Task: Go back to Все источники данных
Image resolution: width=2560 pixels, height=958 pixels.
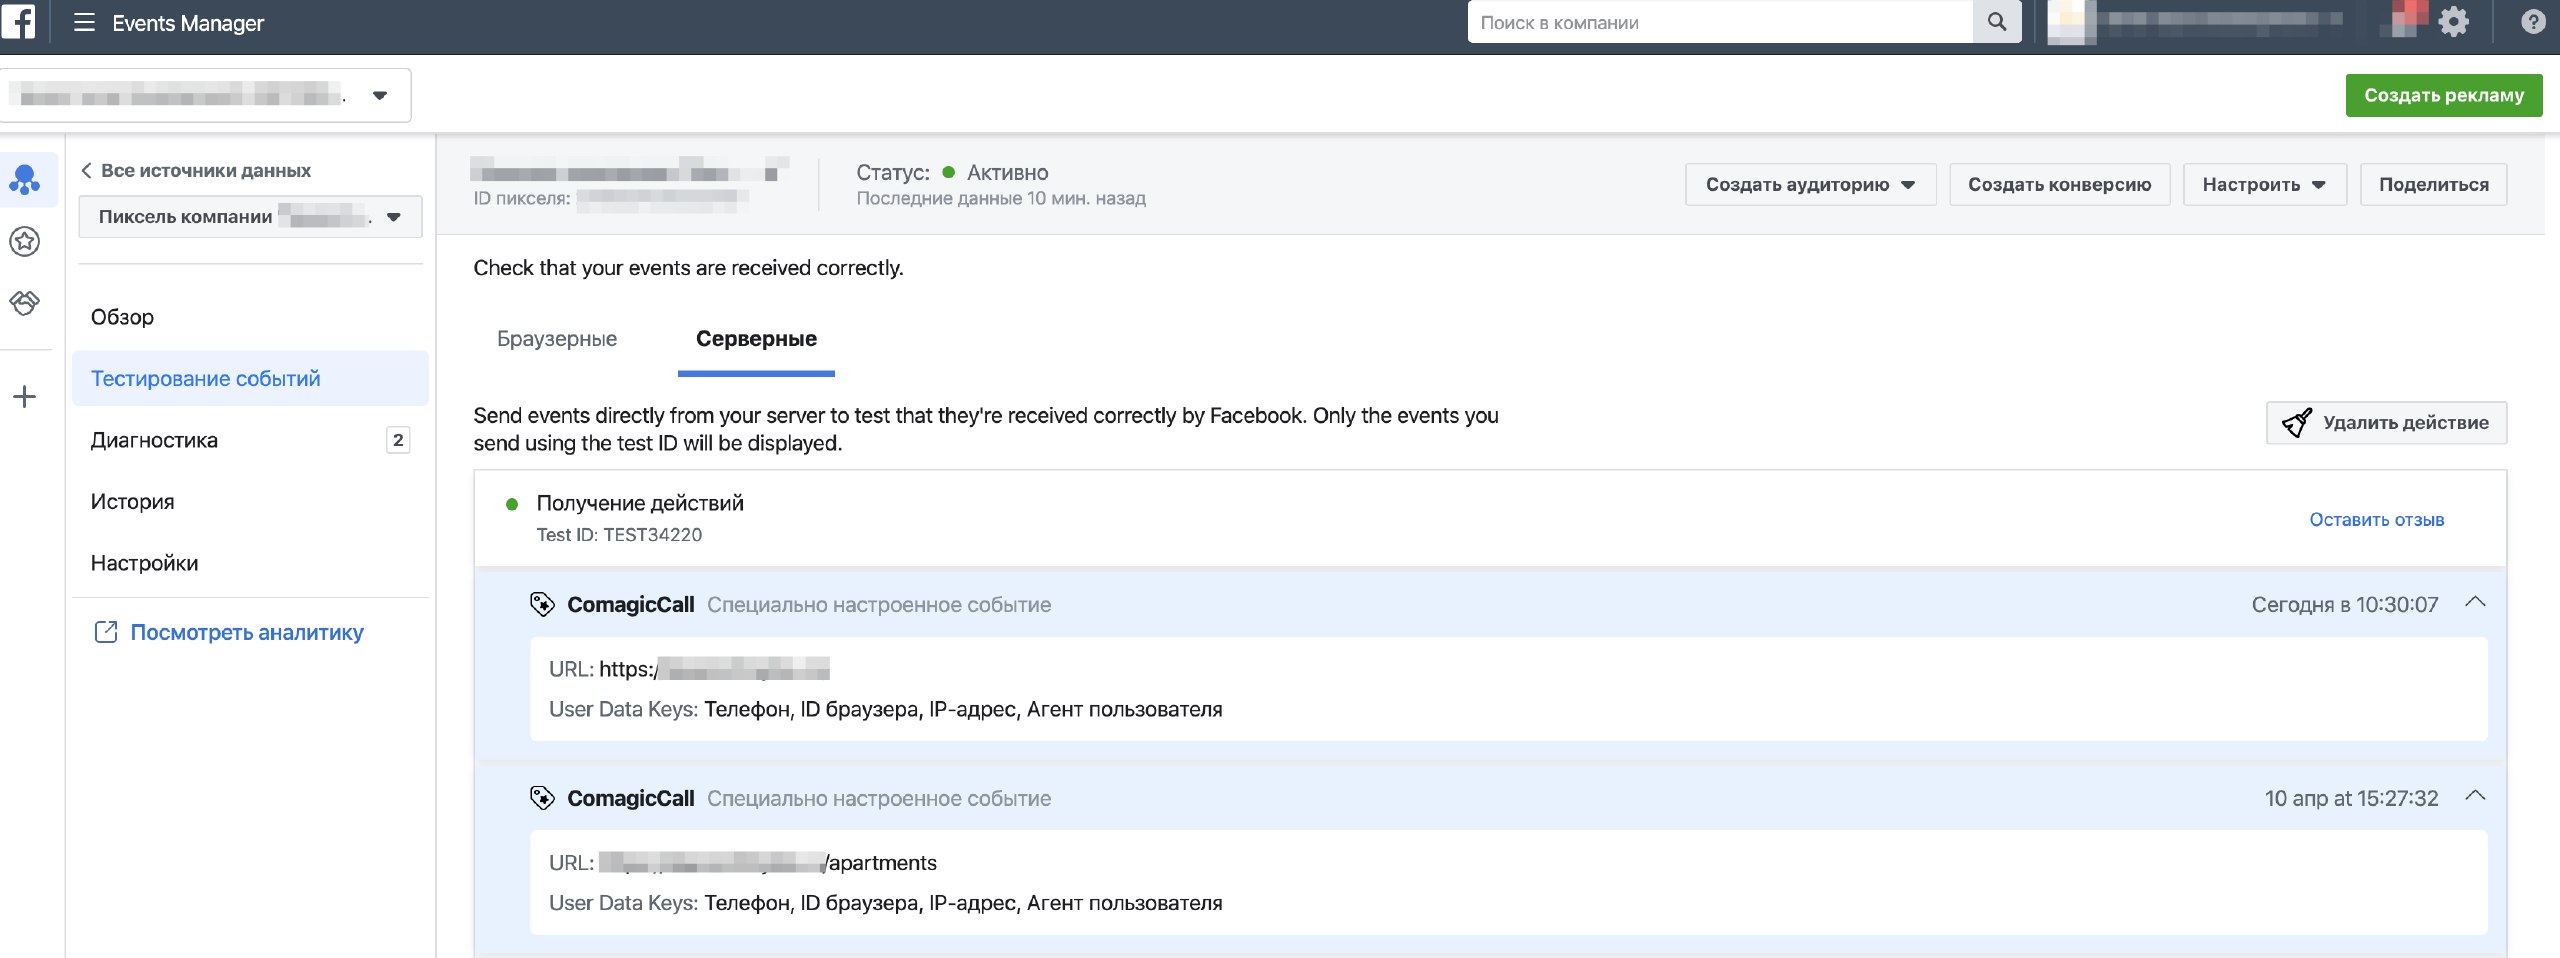Action: click(x=196, y=170)
